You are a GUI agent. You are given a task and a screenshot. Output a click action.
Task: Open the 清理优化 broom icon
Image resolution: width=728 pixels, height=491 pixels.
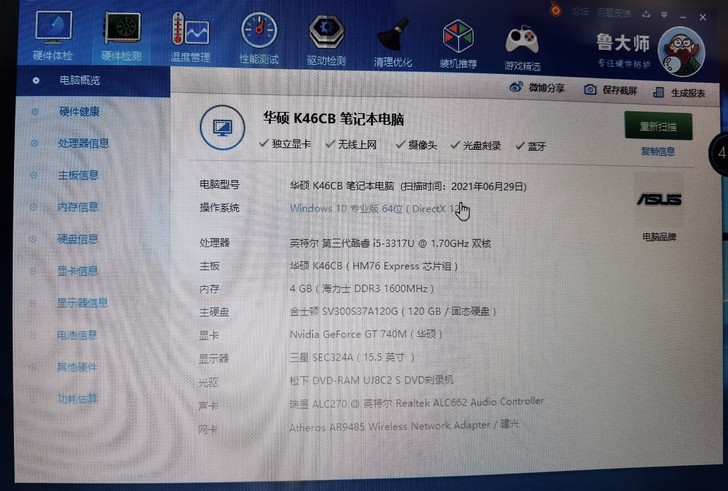(392, 34)
